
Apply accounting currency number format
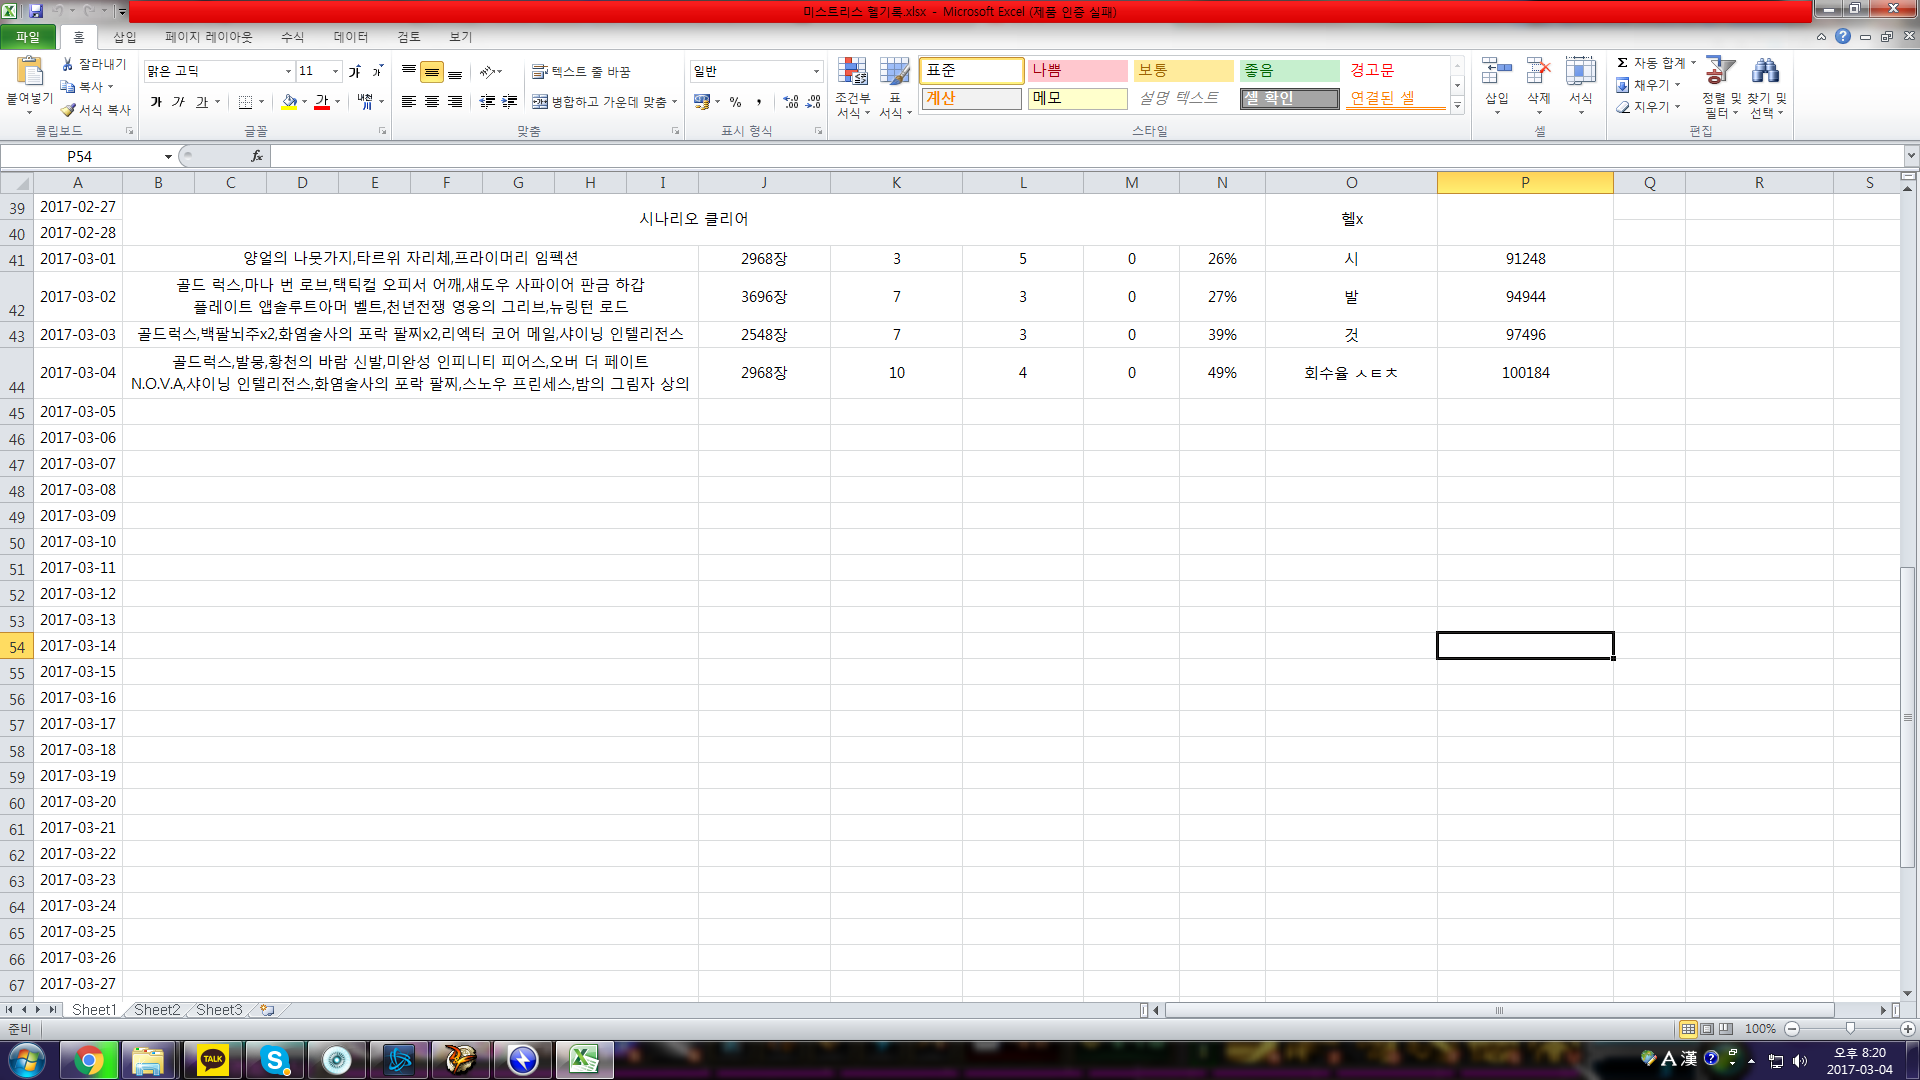pyautogui.click(x=702, y=102)
